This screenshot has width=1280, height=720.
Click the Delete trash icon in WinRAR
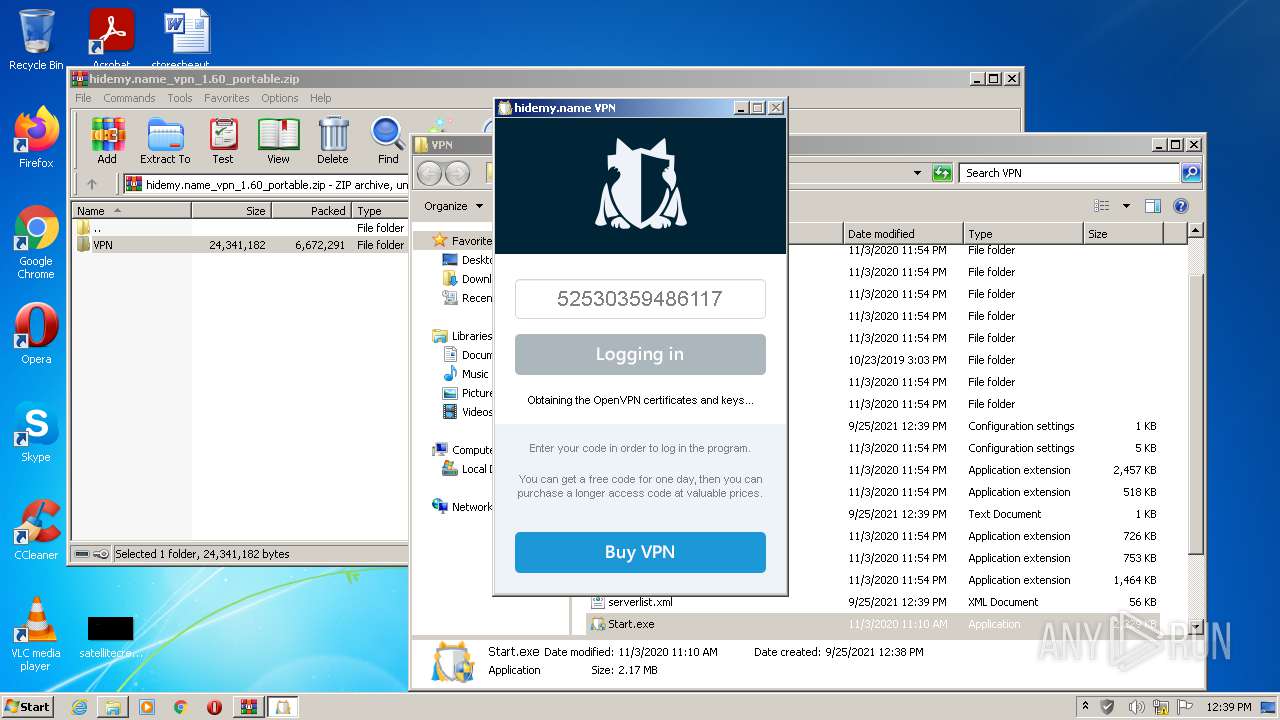pos(333,140)
